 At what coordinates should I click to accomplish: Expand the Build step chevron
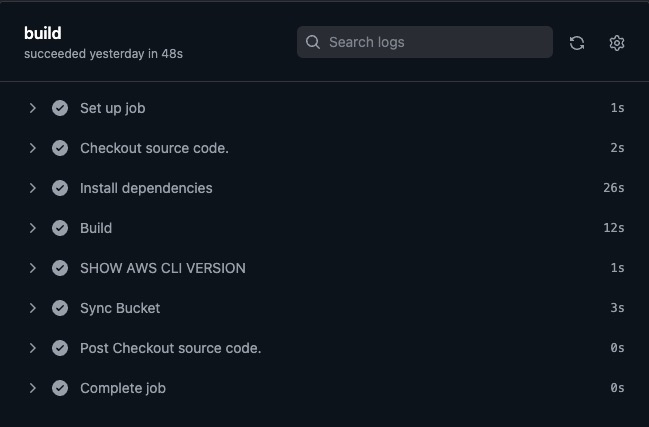tap(33, 228)
